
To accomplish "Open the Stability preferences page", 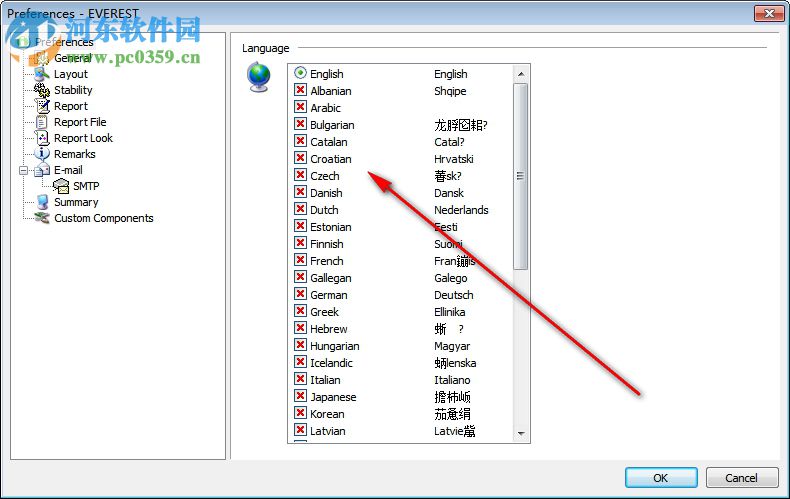I will (x=74, y=90).
